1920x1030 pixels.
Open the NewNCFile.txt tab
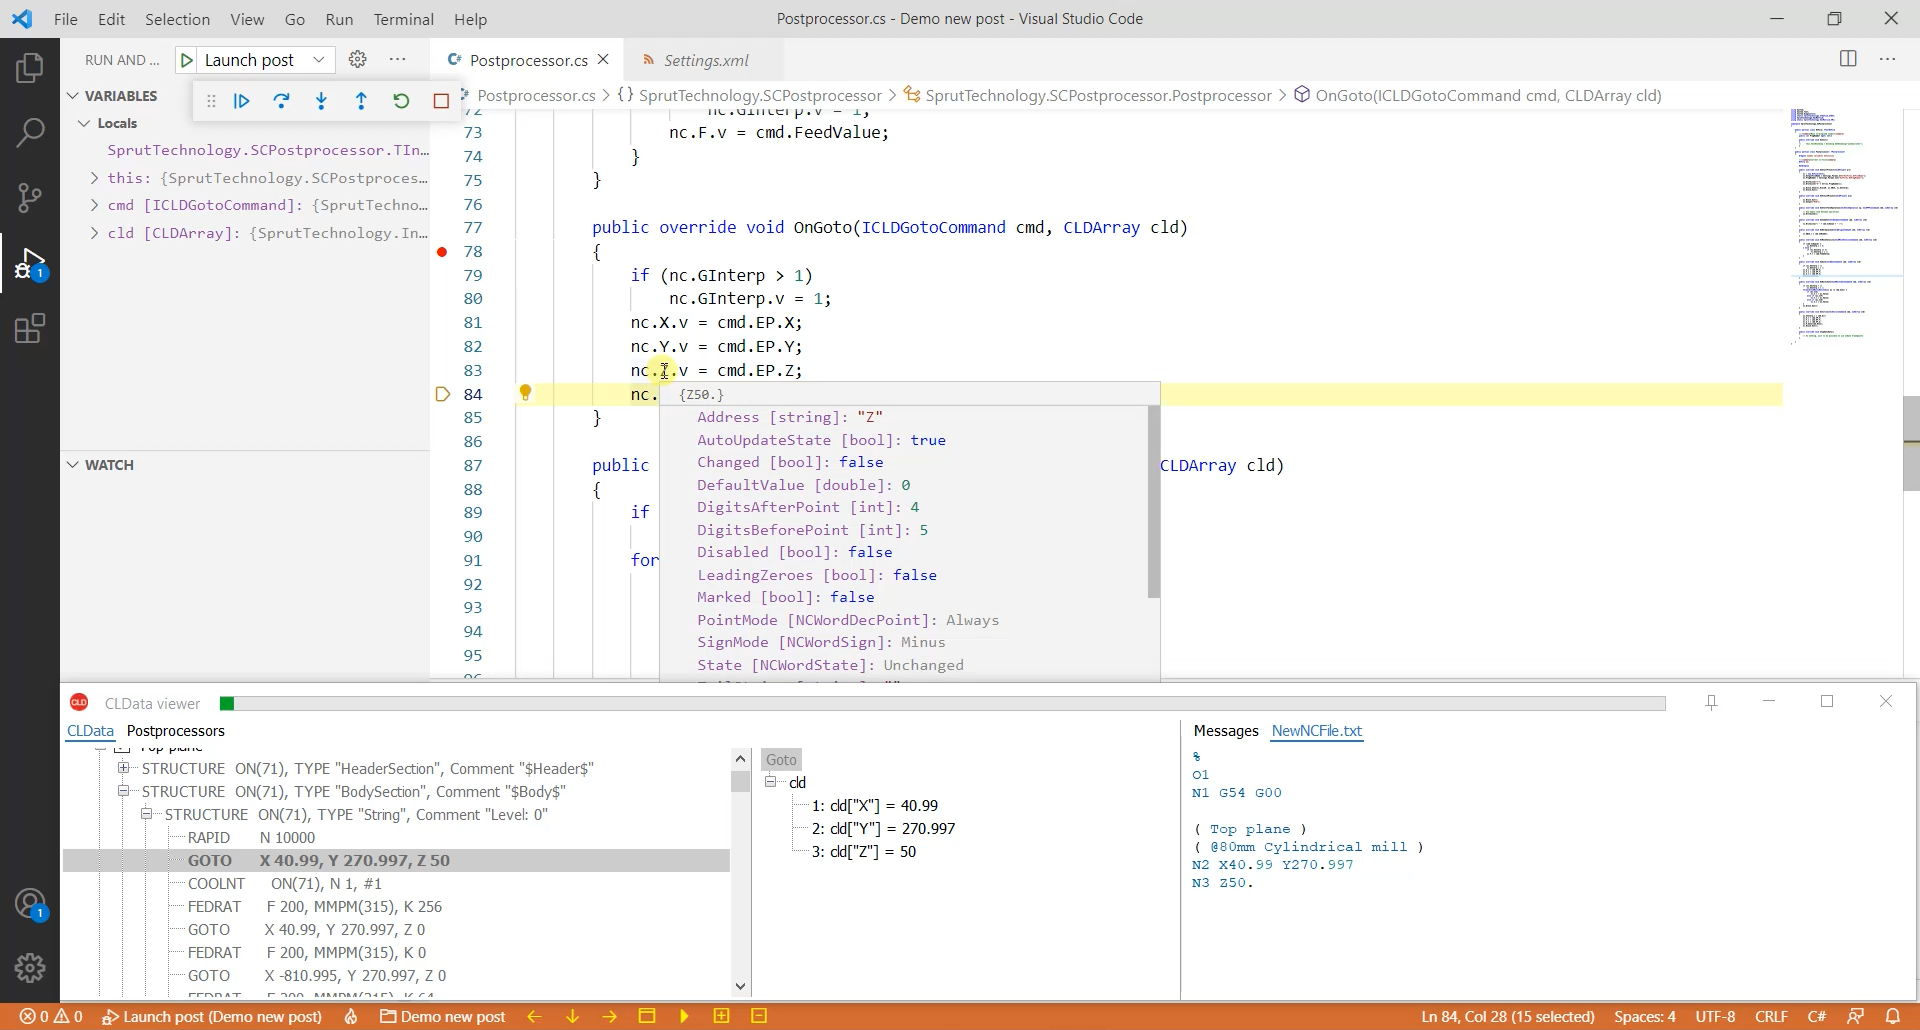pos(1316,731)
